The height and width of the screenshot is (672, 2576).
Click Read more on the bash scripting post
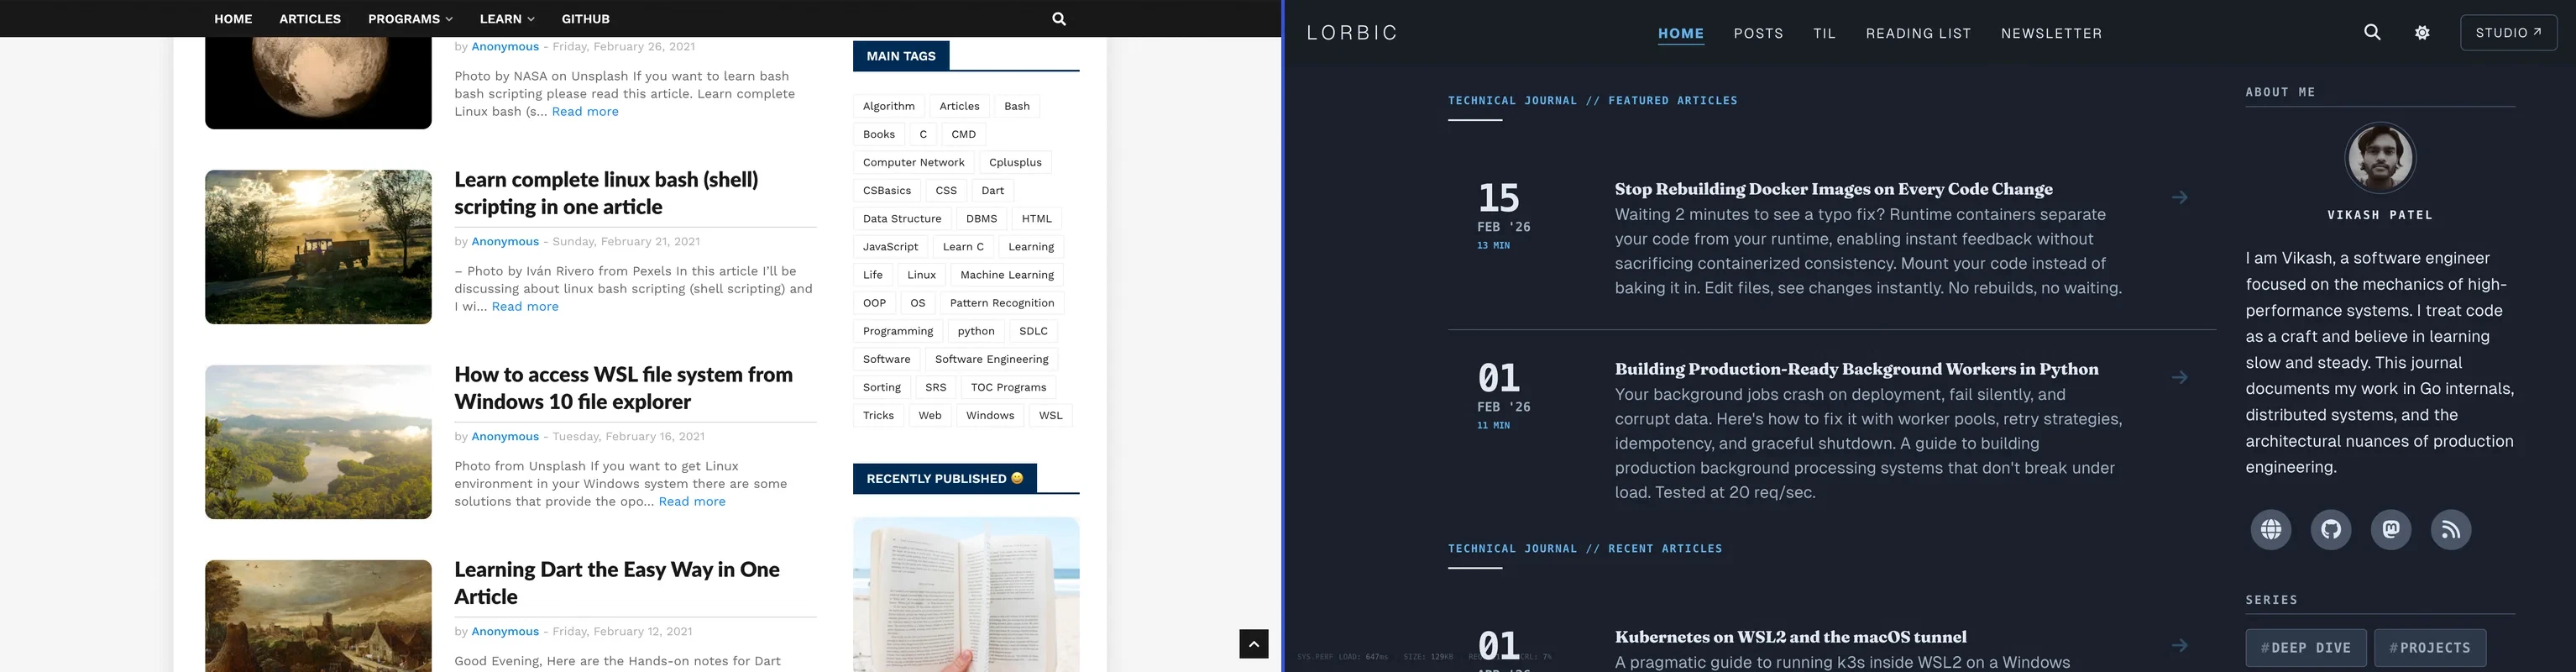point(525,307)
